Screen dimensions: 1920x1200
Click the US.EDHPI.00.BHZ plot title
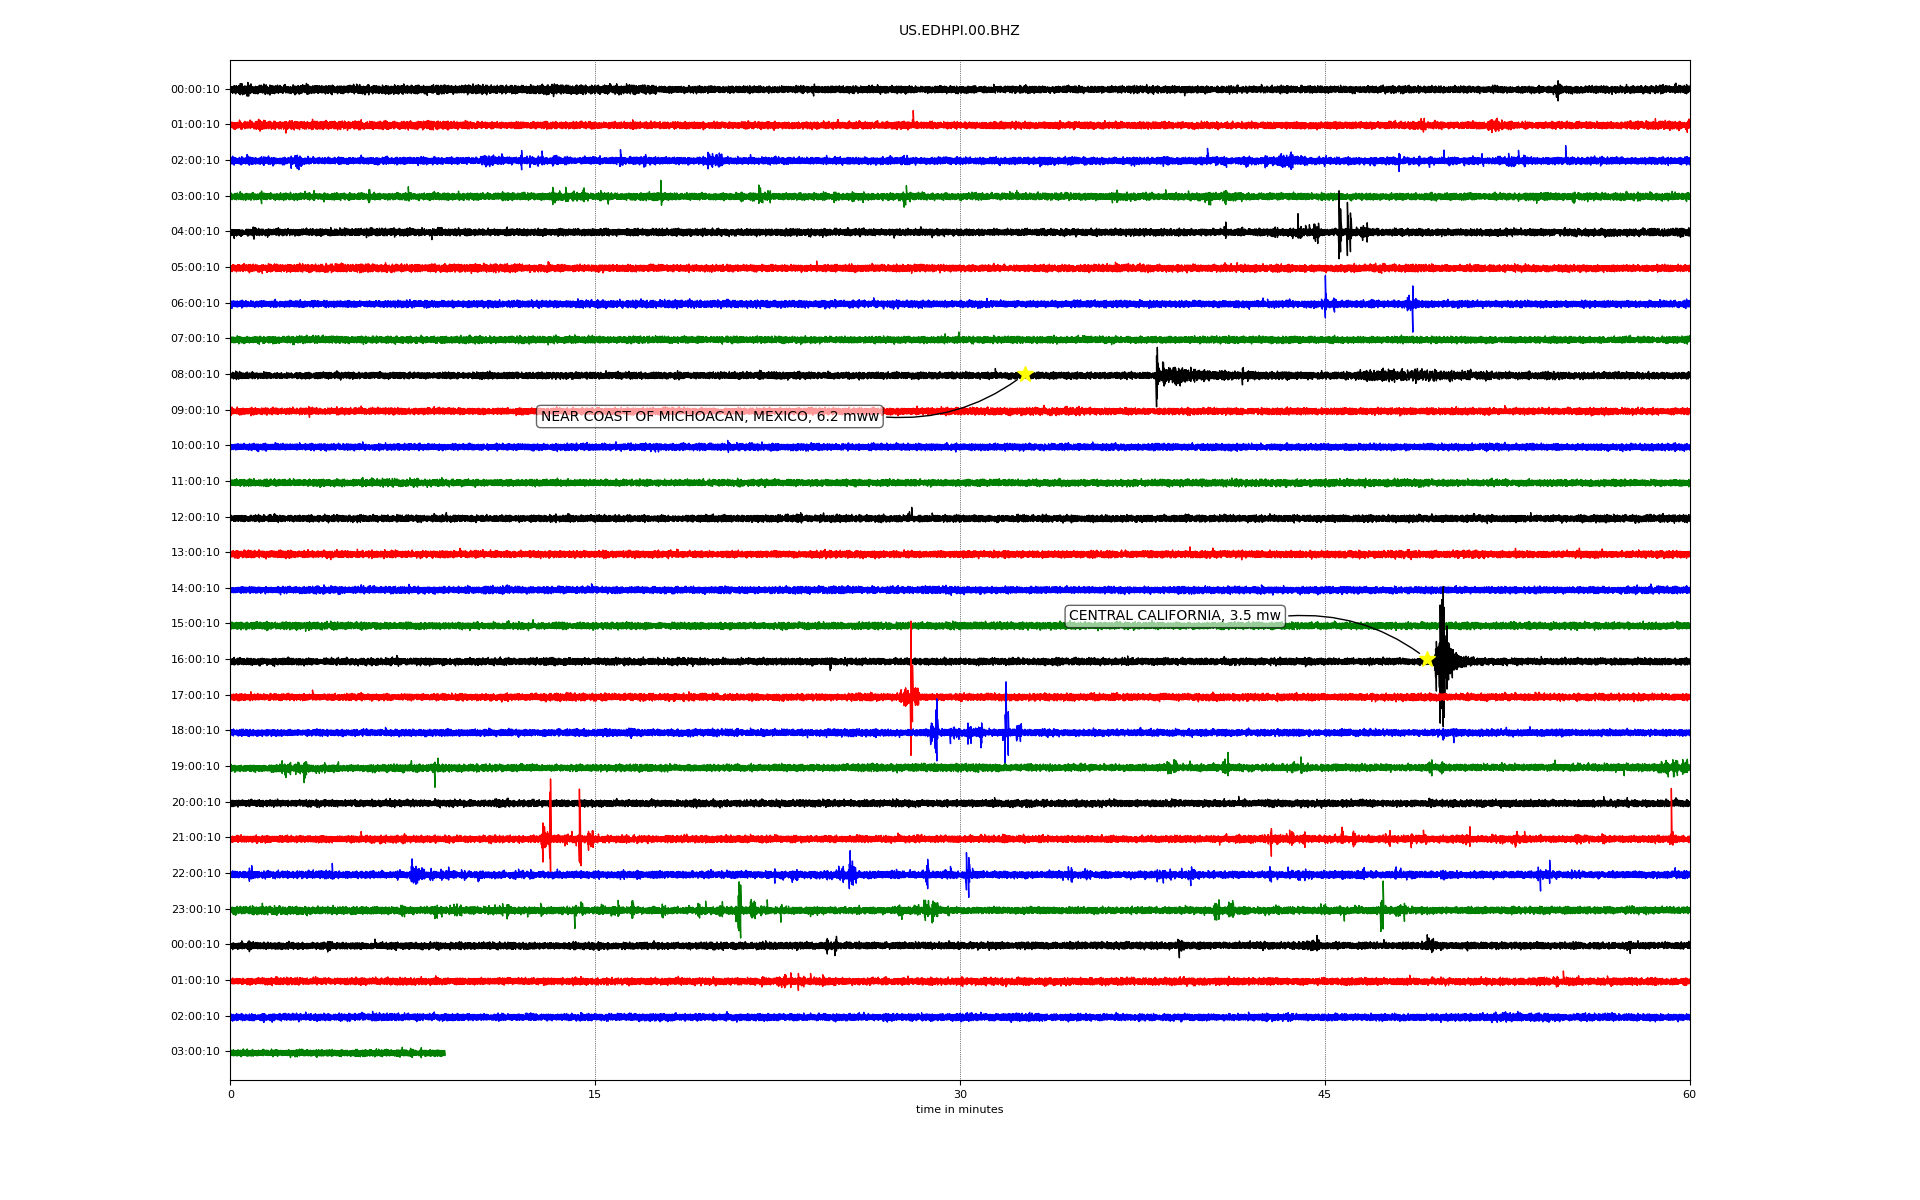coord(958,31)
